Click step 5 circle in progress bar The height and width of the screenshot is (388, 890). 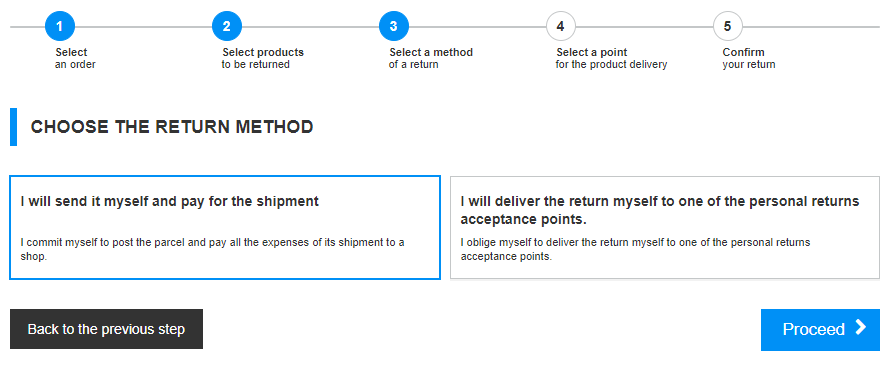click(x=728, y=26)
